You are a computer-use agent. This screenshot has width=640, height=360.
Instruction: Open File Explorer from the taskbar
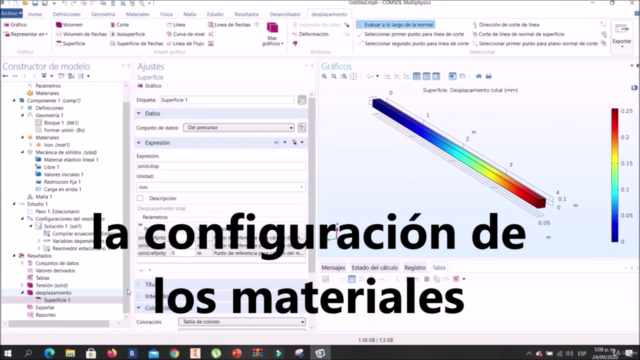70,353
